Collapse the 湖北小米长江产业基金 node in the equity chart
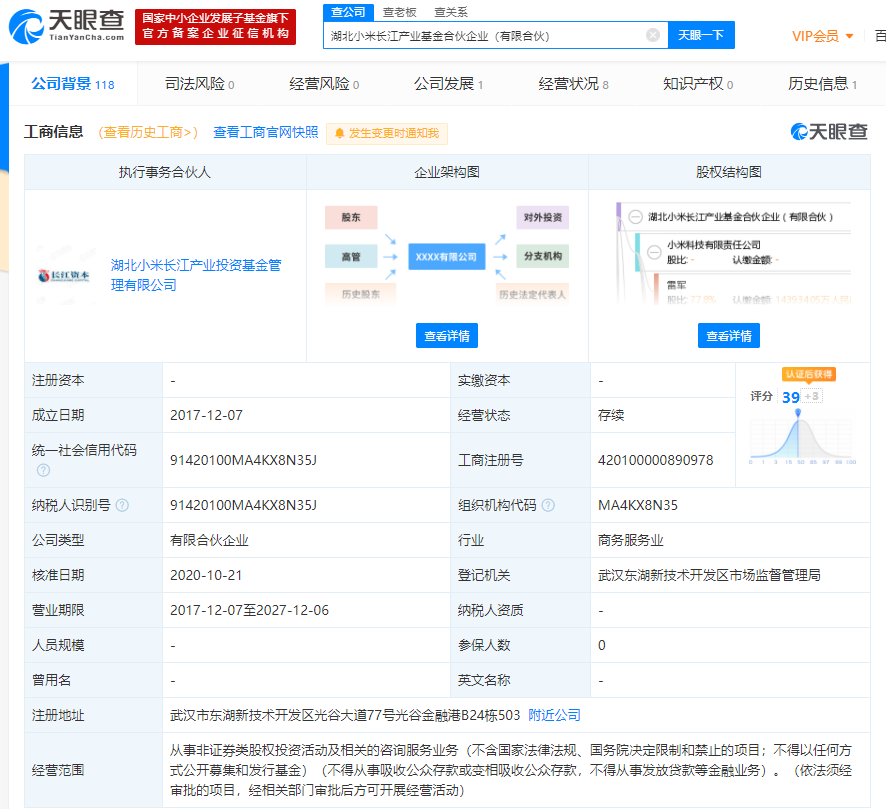Viewport: 886px width, 809px height. click(635, 217)
